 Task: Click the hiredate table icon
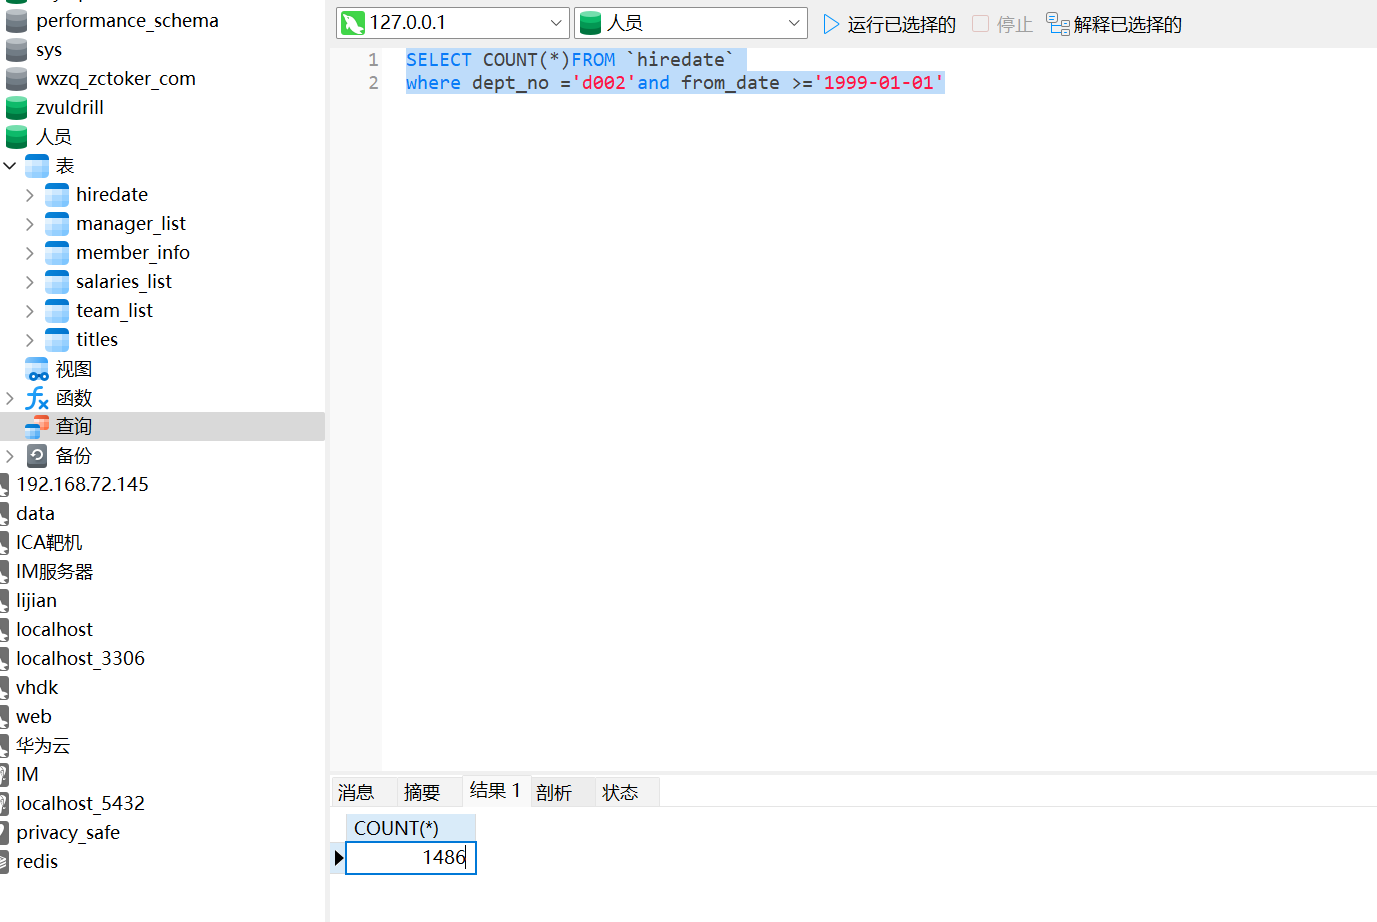click(x=57, y=194)
